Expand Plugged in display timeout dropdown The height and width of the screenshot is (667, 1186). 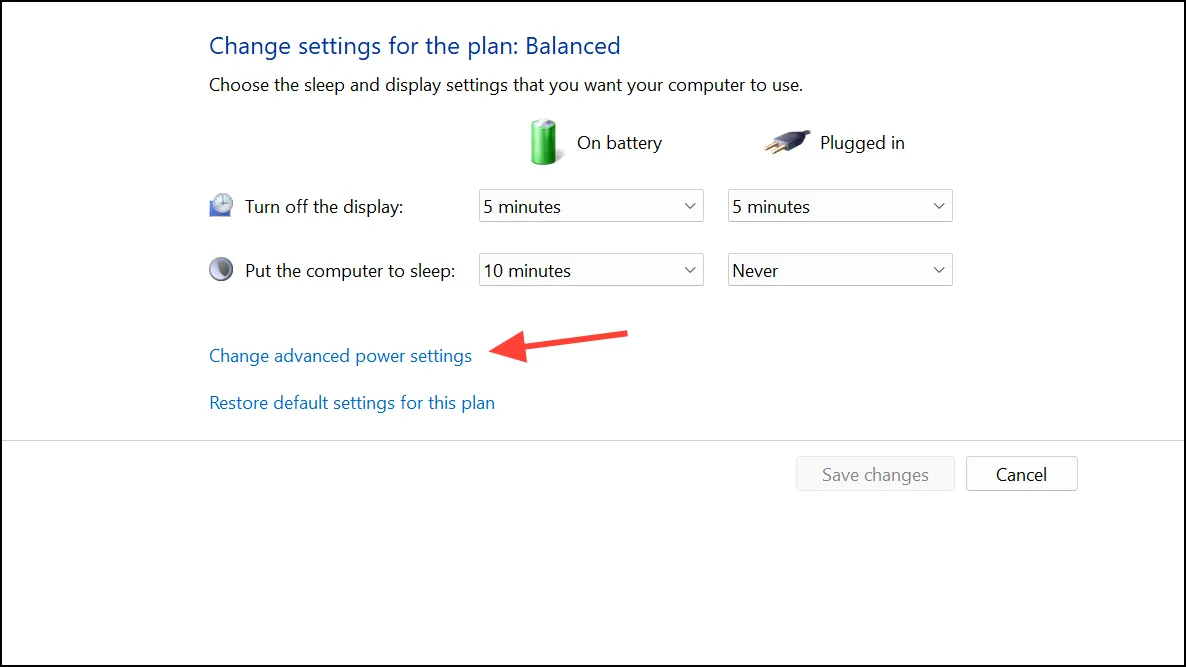[x=840, y=206]
